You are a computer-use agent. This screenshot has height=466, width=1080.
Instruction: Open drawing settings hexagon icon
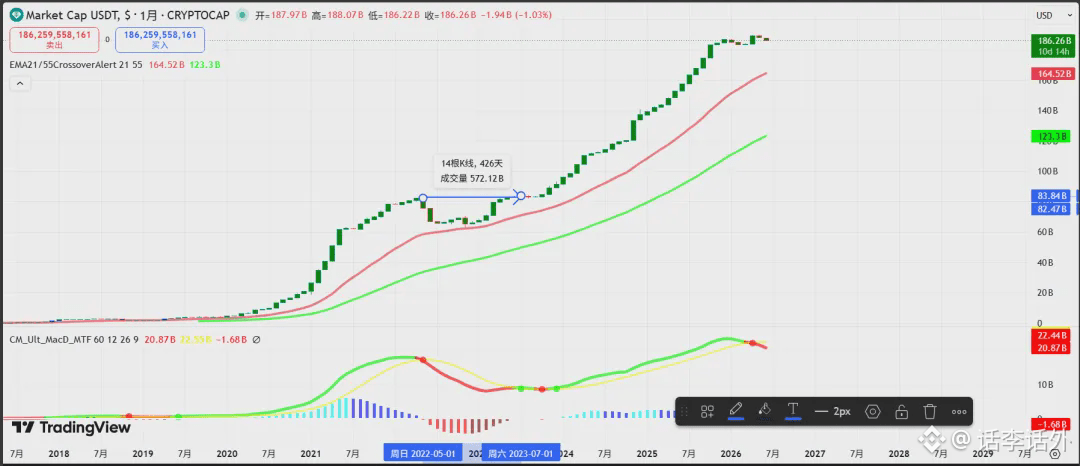coord(873,412)
